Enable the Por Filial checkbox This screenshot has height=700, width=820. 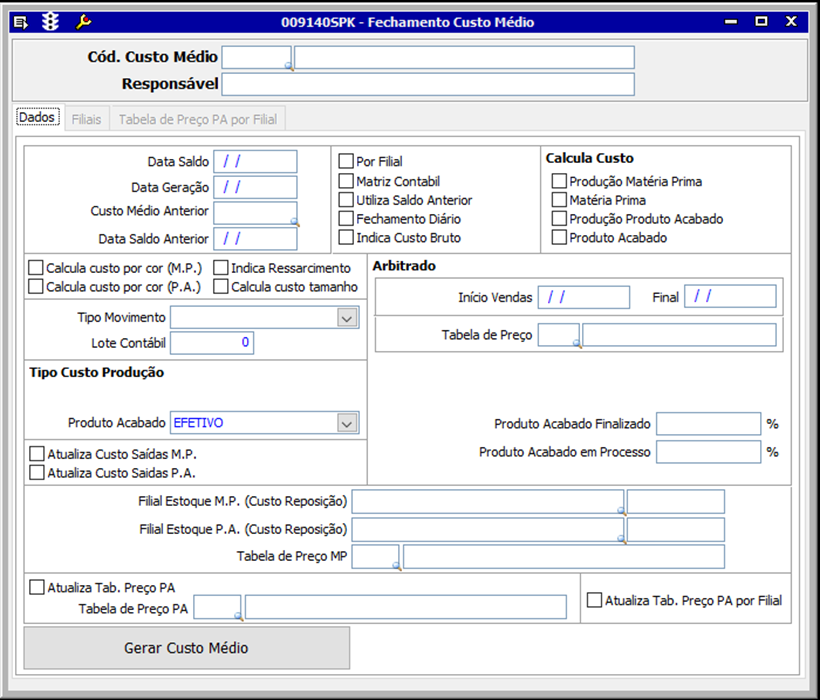346,162
